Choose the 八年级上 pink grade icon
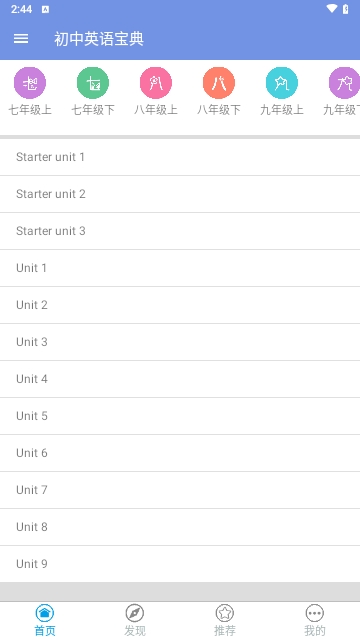This screenshot has width=360, height=640. click(x=156, y=83)
